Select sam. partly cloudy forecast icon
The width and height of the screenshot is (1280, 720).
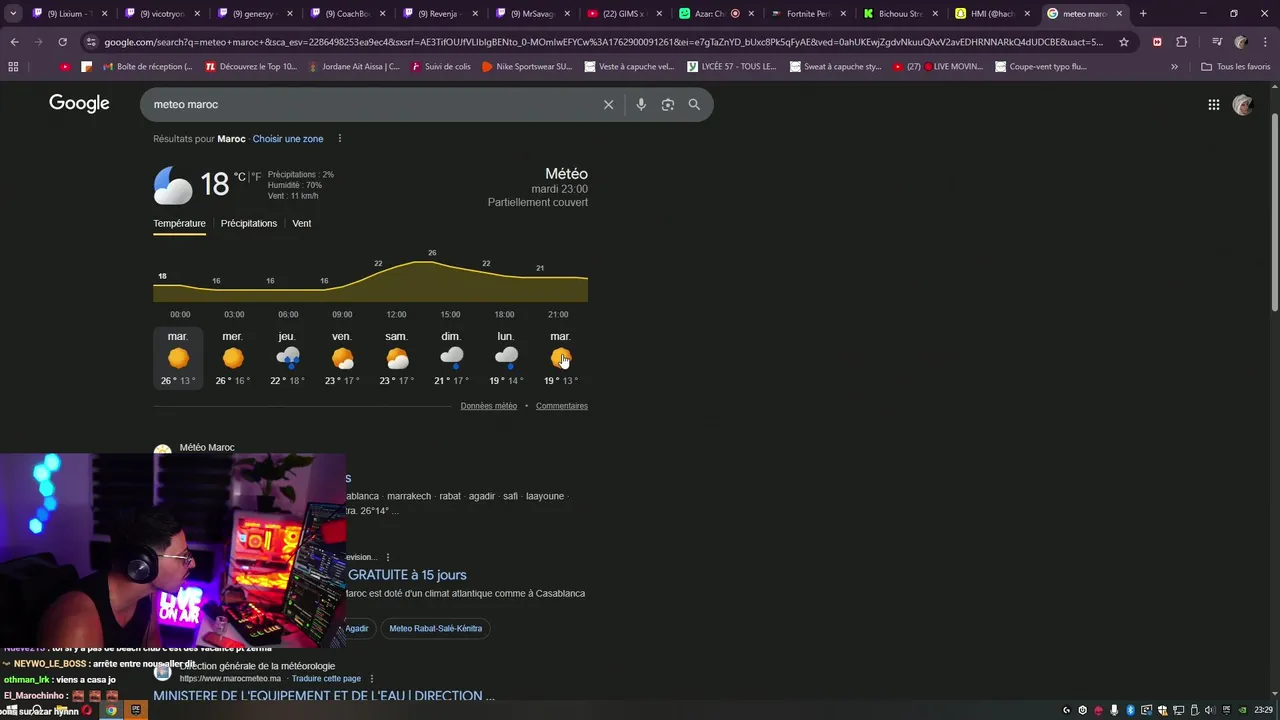(x=397, y=358)
